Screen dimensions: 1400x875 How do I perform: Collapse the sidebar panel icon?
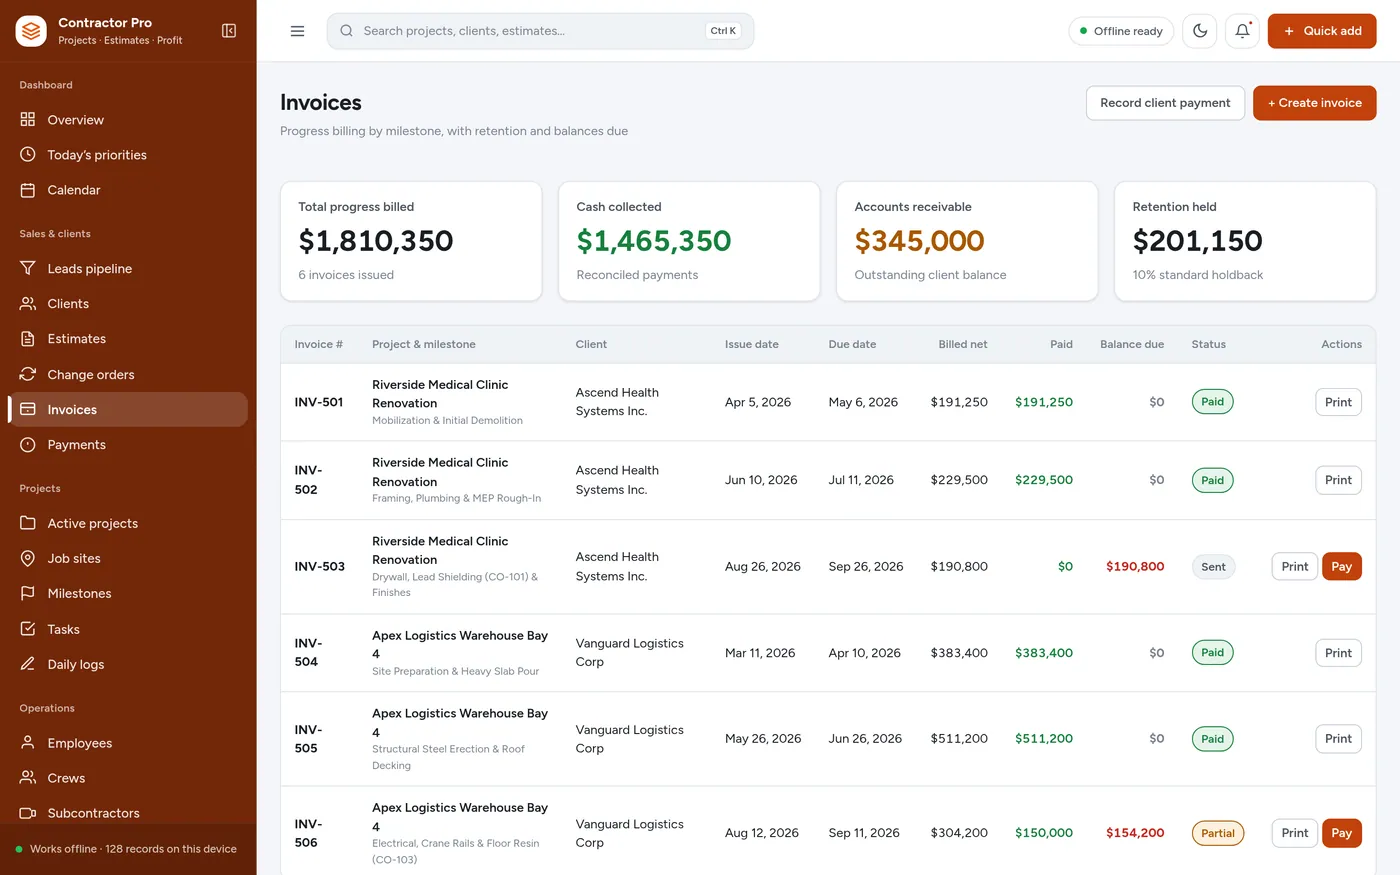point(229,31)
